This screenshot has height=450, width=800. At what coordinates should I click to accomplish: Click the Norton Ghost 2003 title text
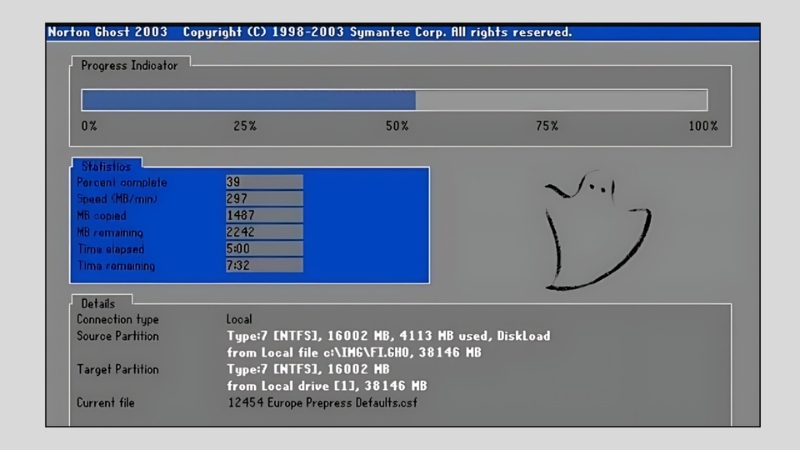pyautogui.click(x=108, y=32)
